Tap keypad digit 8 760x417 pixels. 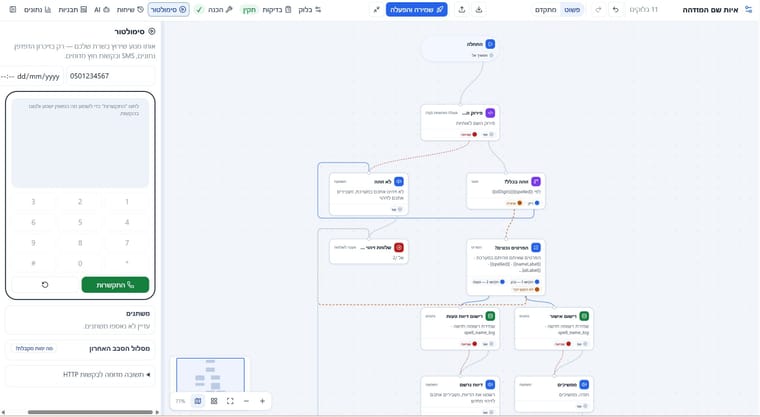click(x=80, y=242)
